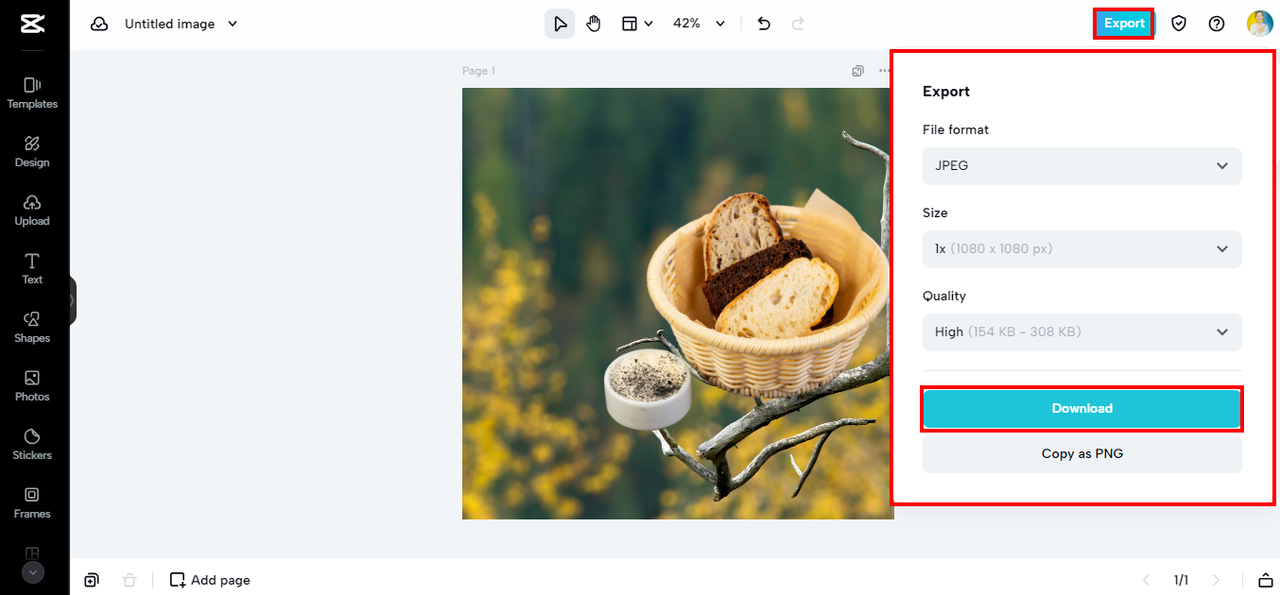The image size is (1280, 595).
Task: Click the 1/1 page indicator
Action: 1181,580
